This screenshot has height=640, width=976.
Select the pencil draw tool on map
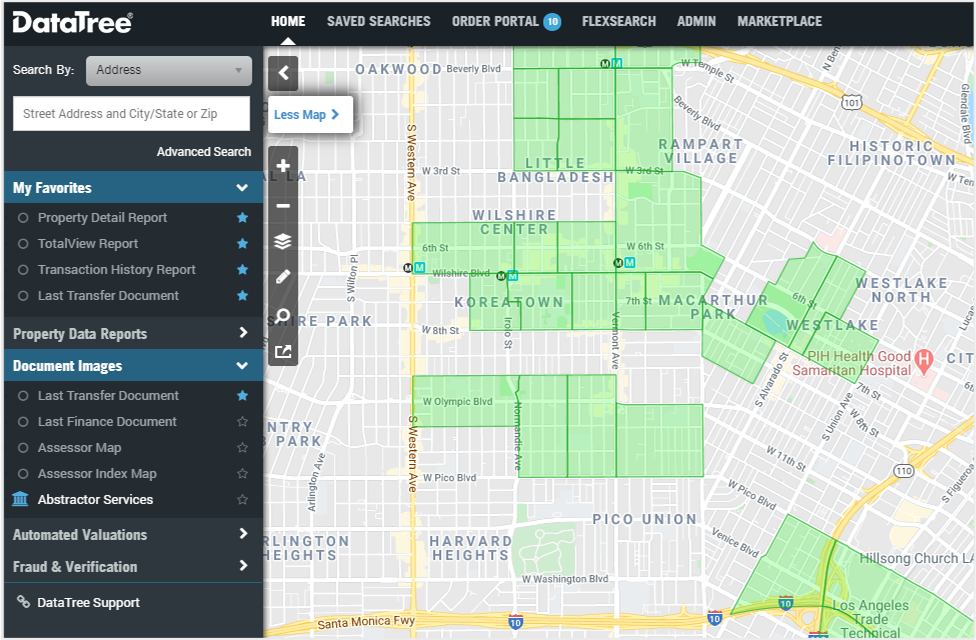283,277
